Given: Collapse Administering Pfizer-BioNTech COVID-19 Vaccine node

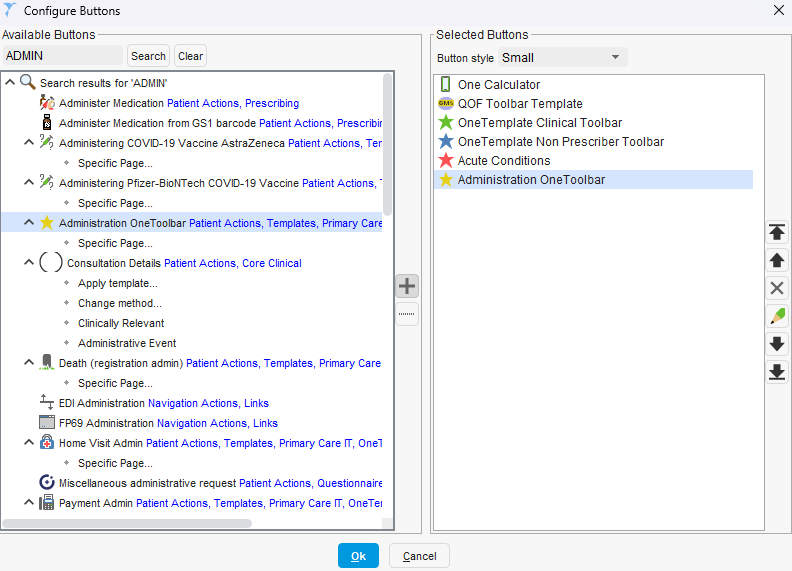Looking at the screenshot, I should (29, 182).
